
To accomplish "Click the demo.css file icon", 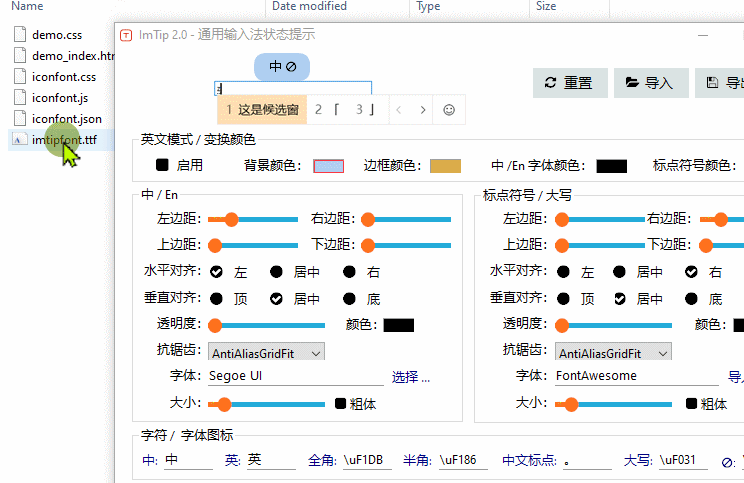I will point(20,35).
